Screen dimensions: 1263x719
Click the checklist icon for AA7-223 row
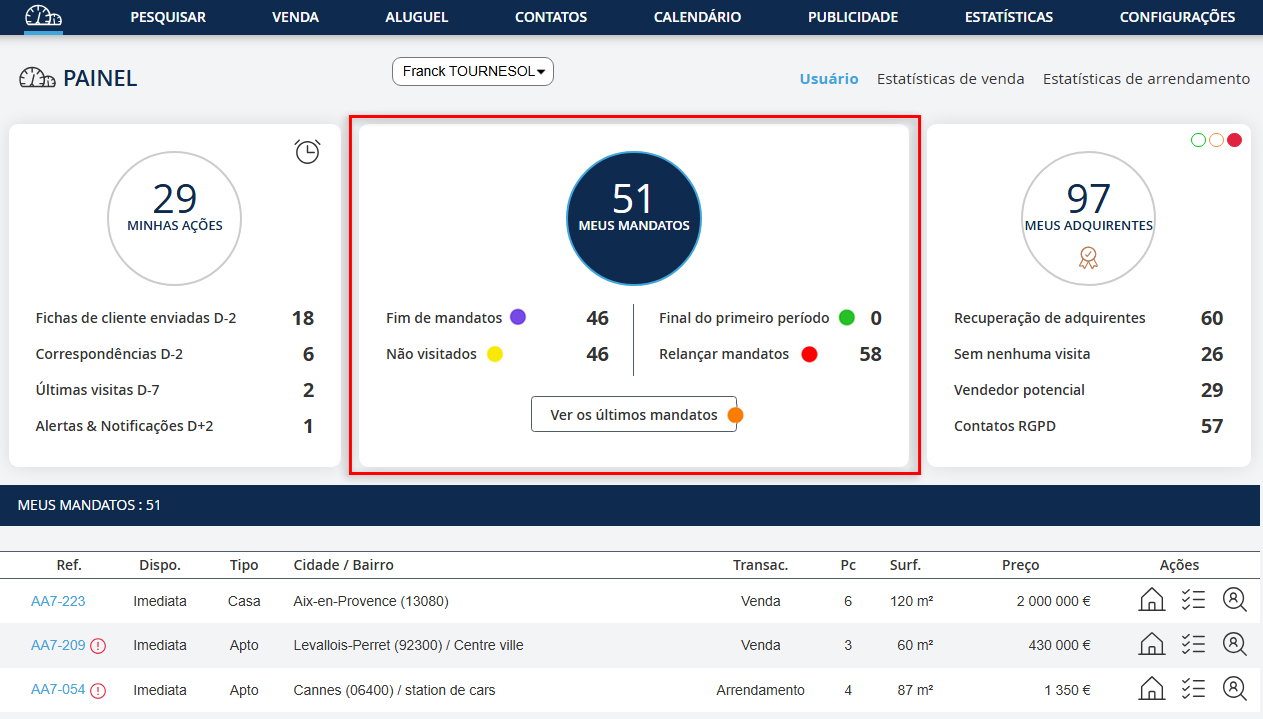(1192, 601)
